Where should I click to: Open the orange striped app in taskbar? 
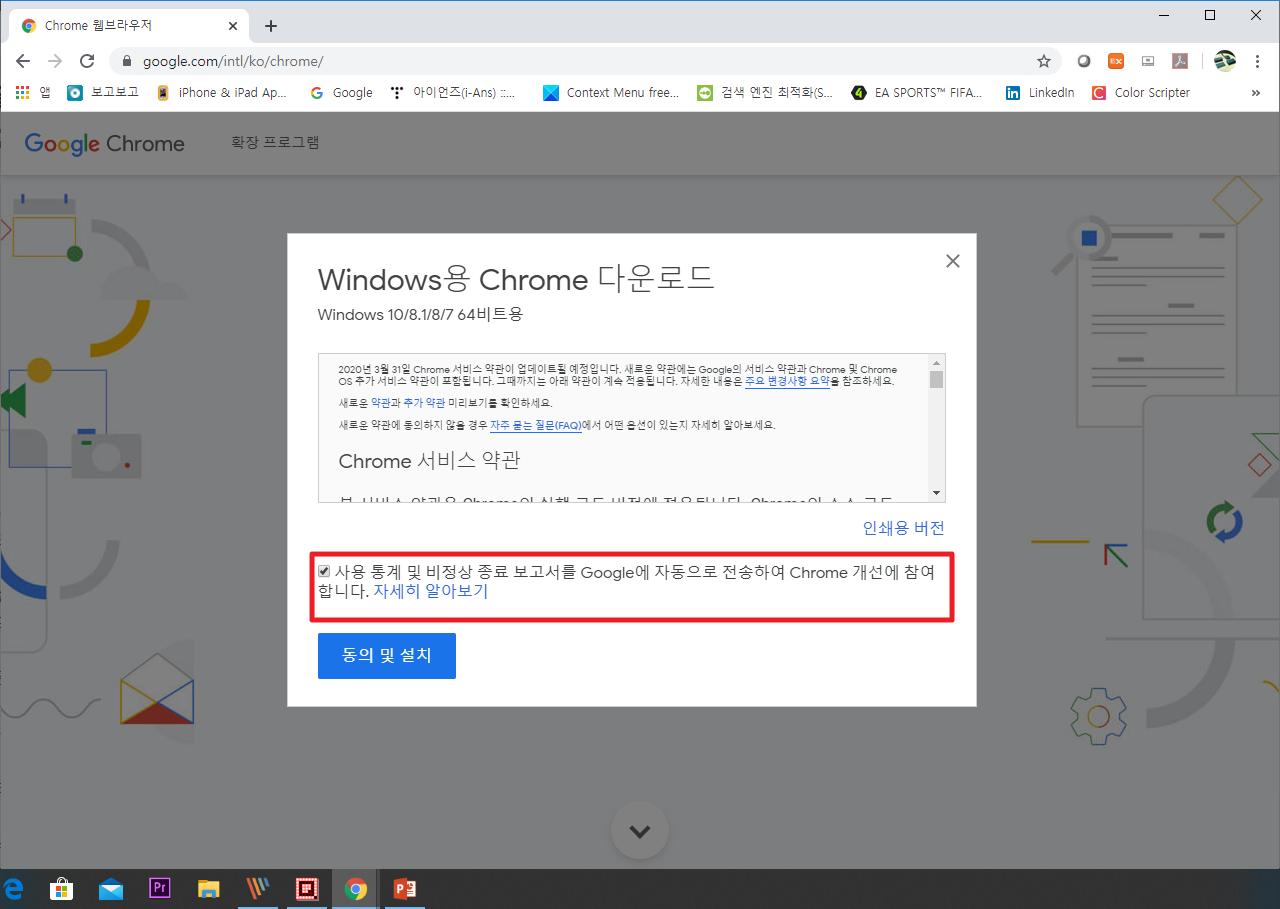(x=258, y=888)
